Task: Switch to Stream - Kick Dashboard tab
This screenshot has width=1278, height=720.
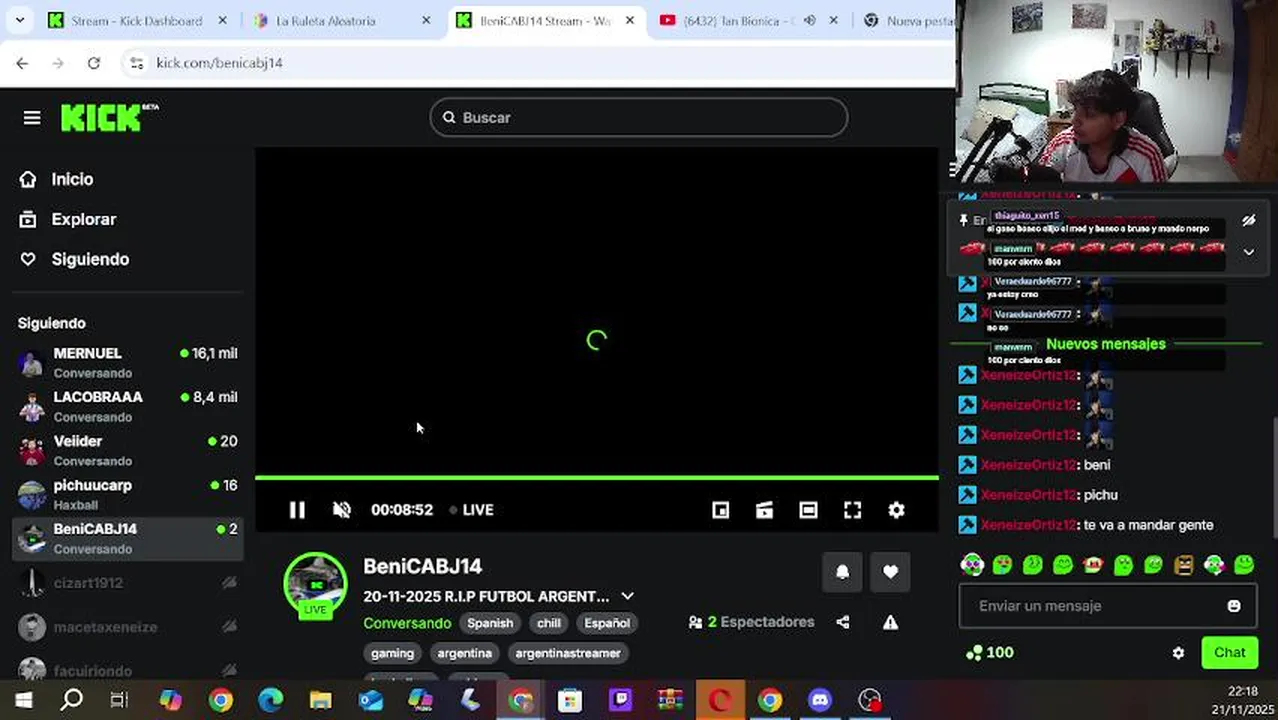Action: pos(137,20)
